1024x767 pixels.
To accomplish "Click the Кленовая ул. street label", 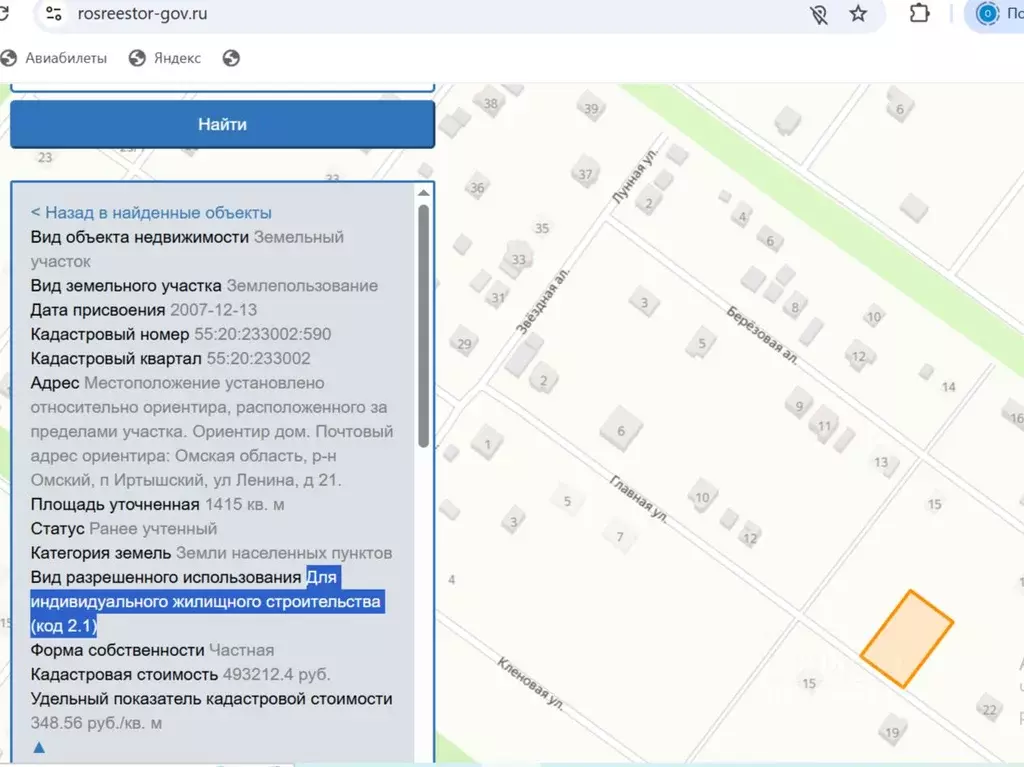I will tap(530, 683).
